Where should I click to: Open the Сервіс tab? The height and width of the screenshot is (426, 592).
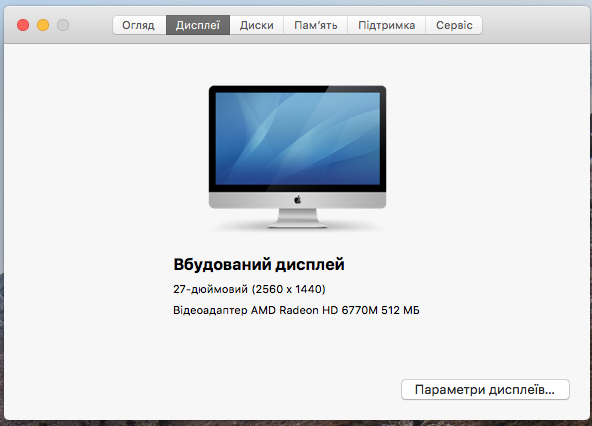454,25
